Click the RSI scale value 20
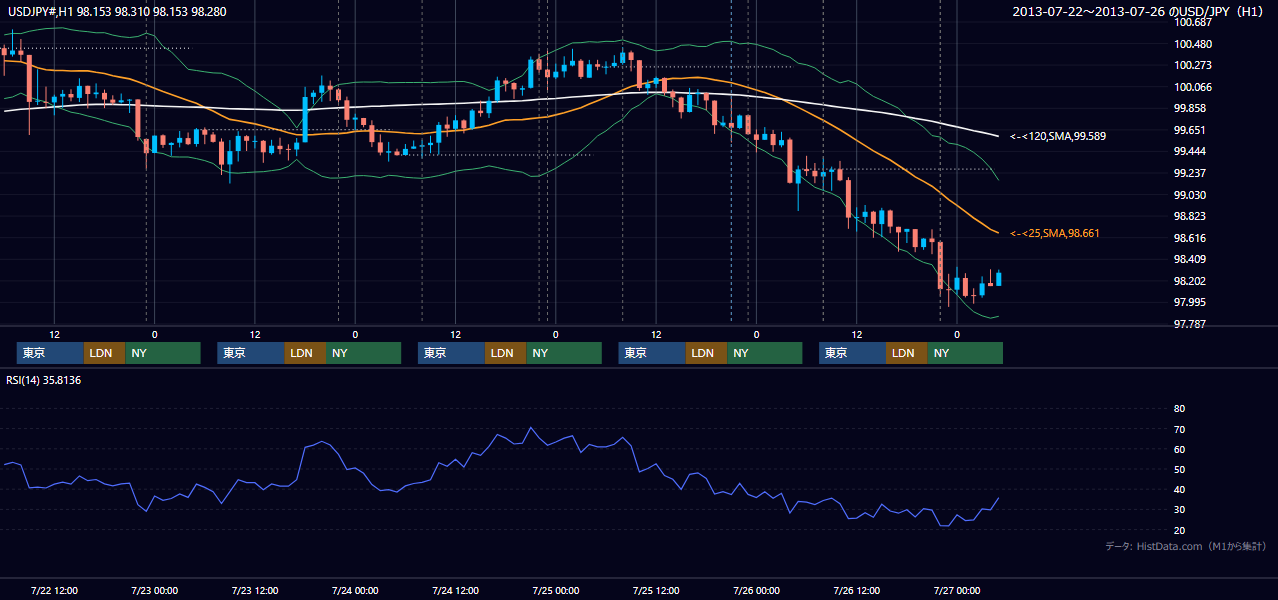The height and width of the screenshot is (600, 1278). (x=1179, y=530)
